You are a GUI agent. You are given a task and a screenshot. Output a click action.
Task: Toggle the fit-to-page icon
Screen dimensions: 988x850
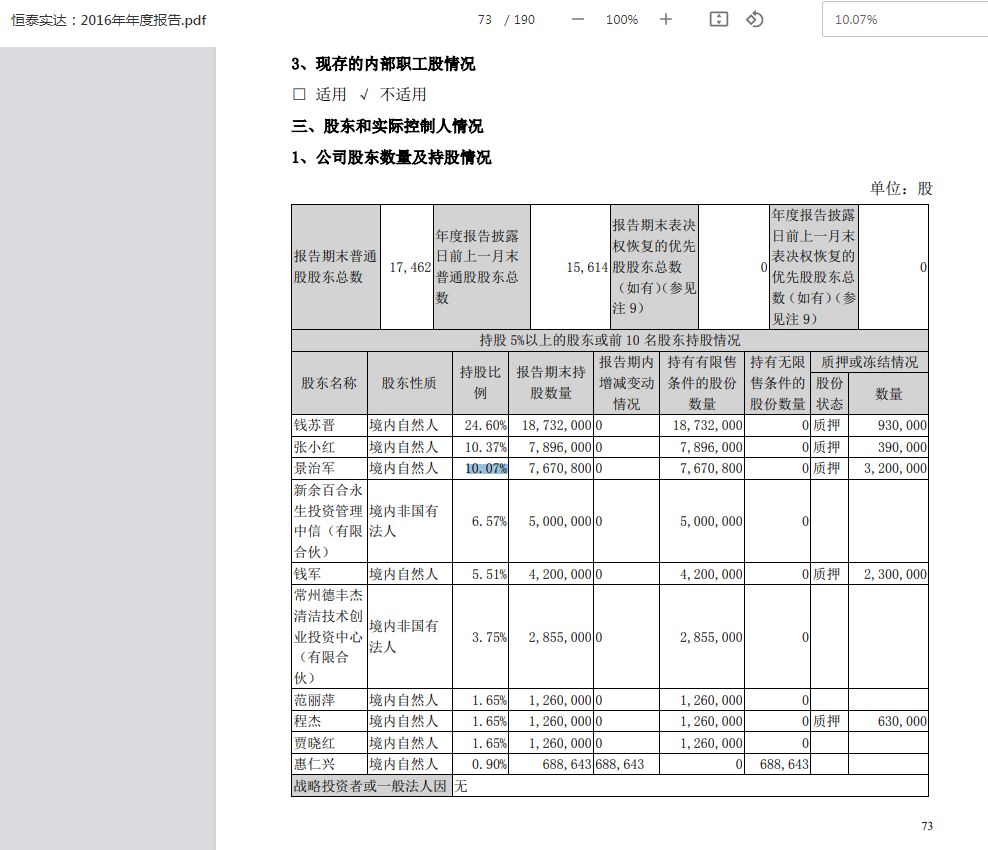718,20
